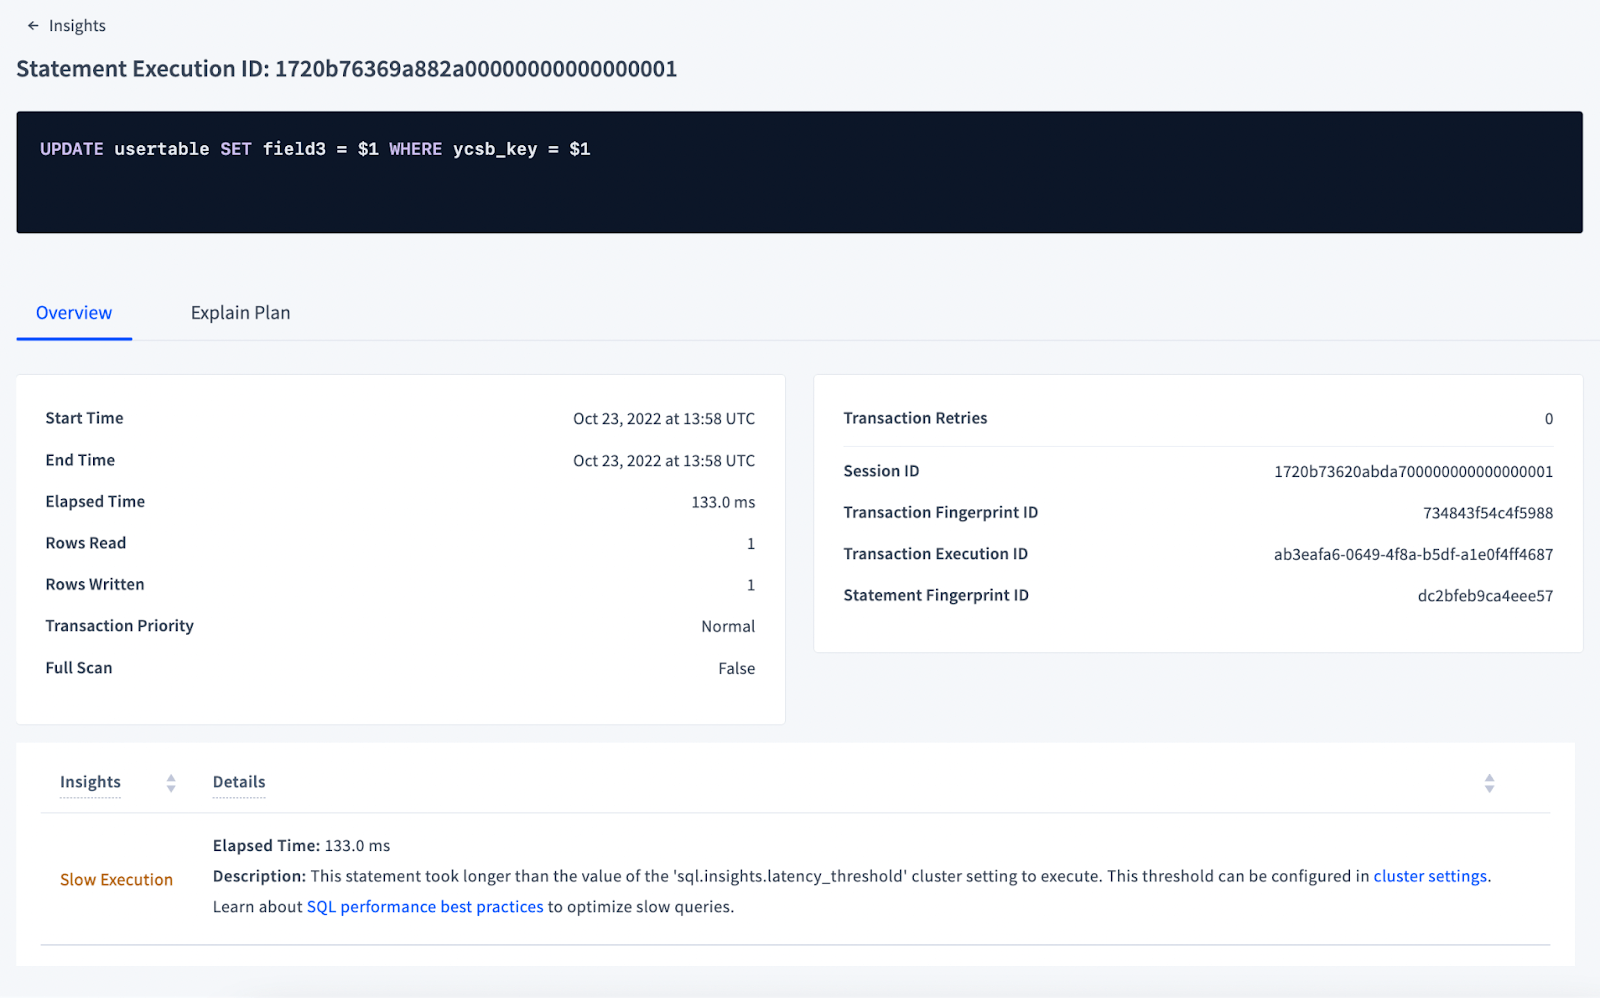Click the sort arrows at far right of table header

(x=1489, y=783)
